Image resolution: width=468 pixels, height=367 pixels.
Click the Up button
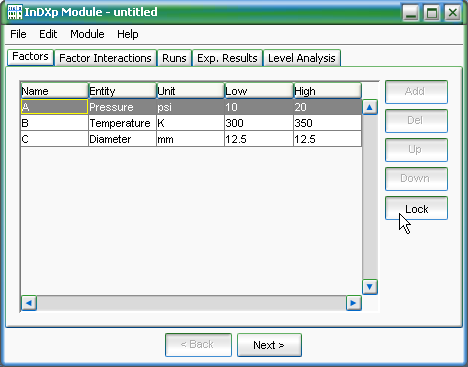(416, 150)
